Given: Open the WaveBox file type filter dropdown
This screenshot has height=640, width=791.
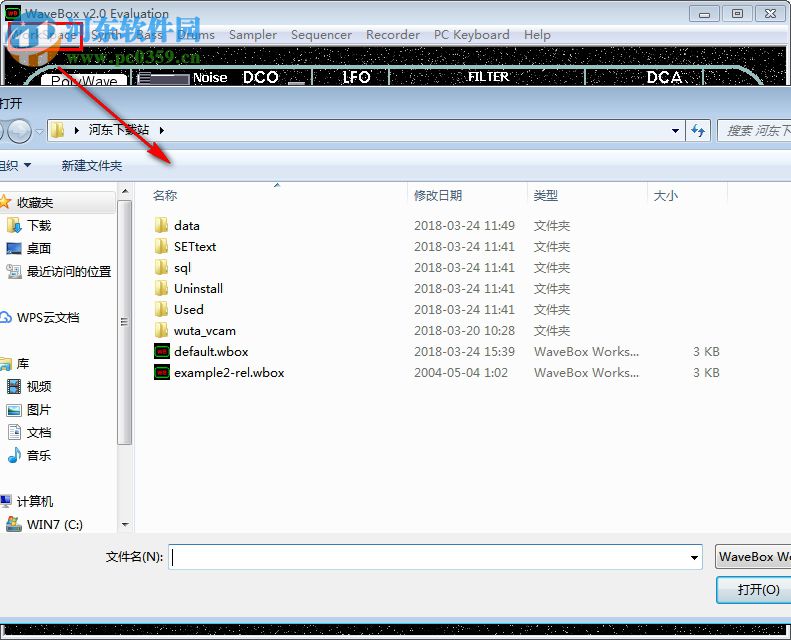Looking at the screenshot, I should point(753,557).
